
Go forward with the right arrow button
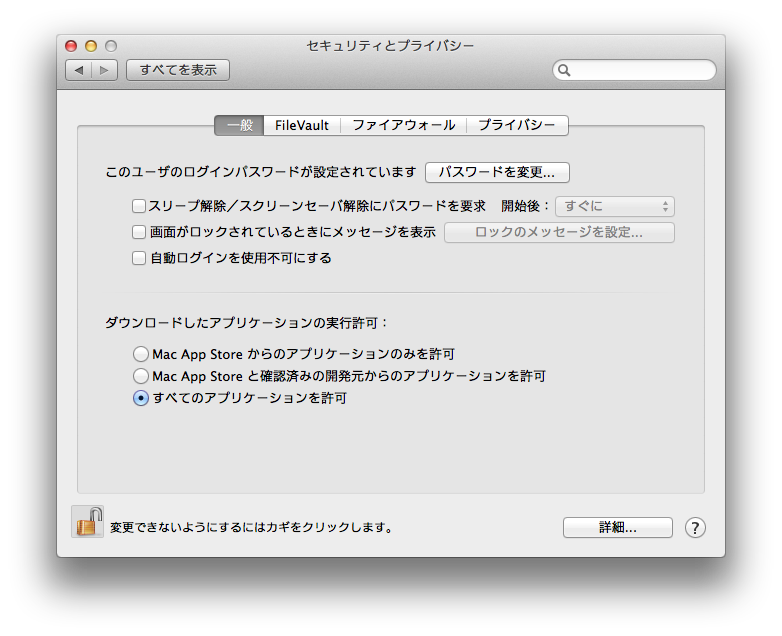(x=104, y=70)
